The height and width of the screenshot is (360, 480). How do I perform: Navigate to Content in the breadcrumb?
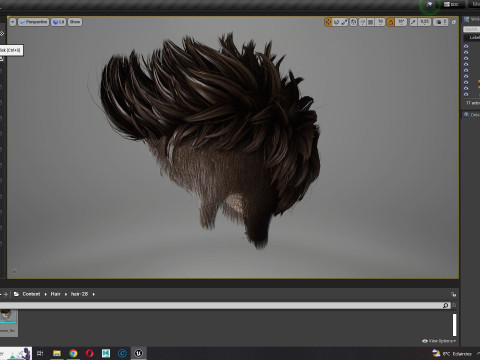coord(31,294)
